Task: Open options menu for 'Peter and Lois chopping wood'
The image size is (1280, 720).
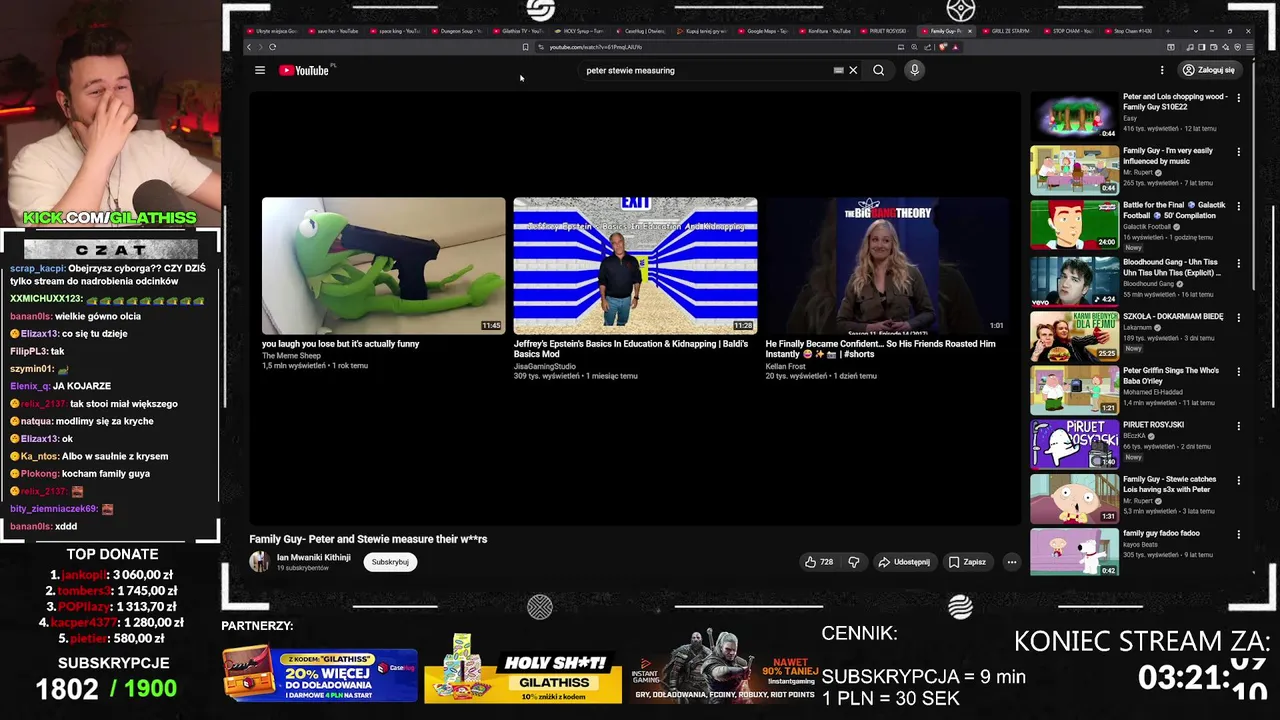Action: pos(1238,98)
